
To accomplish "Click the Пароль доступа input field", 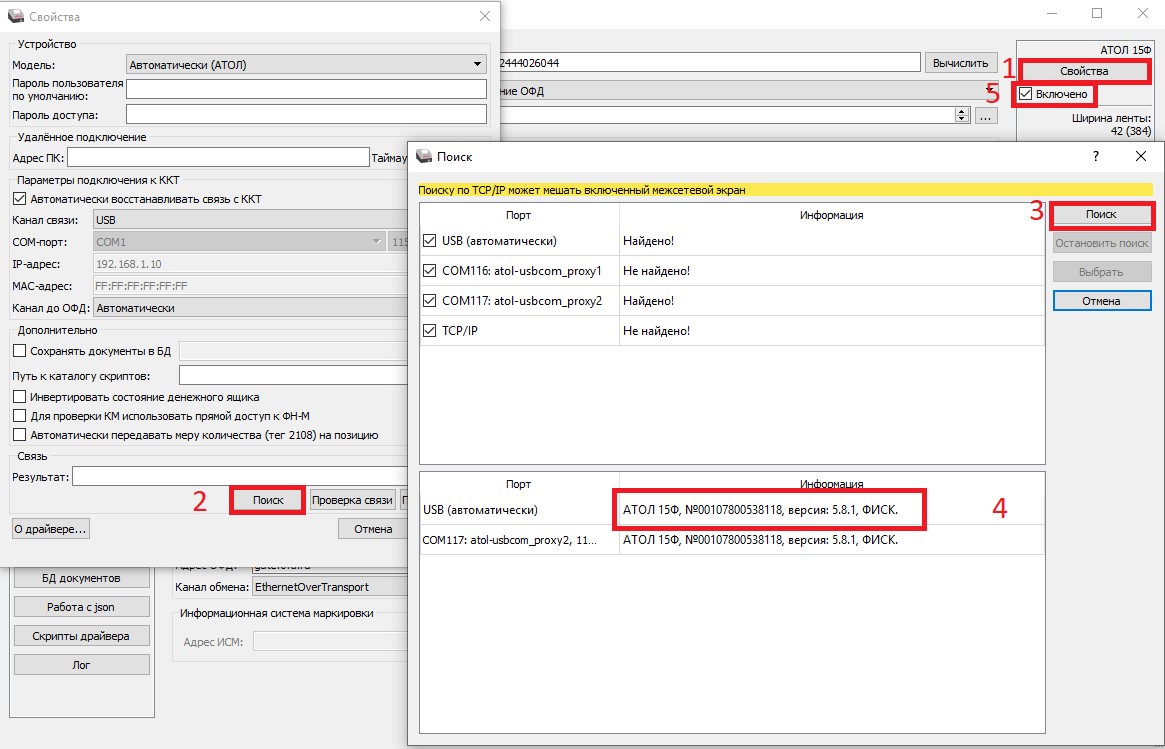I will click(x=305, y=115).
